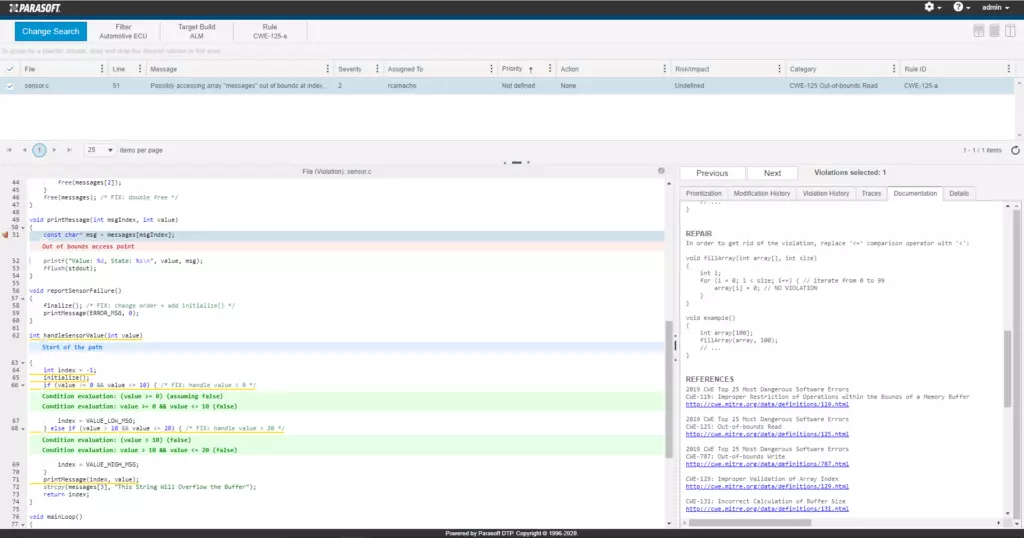1024x538 pixels.
Task: Click the Next violation button
Action: pos(772,173)
